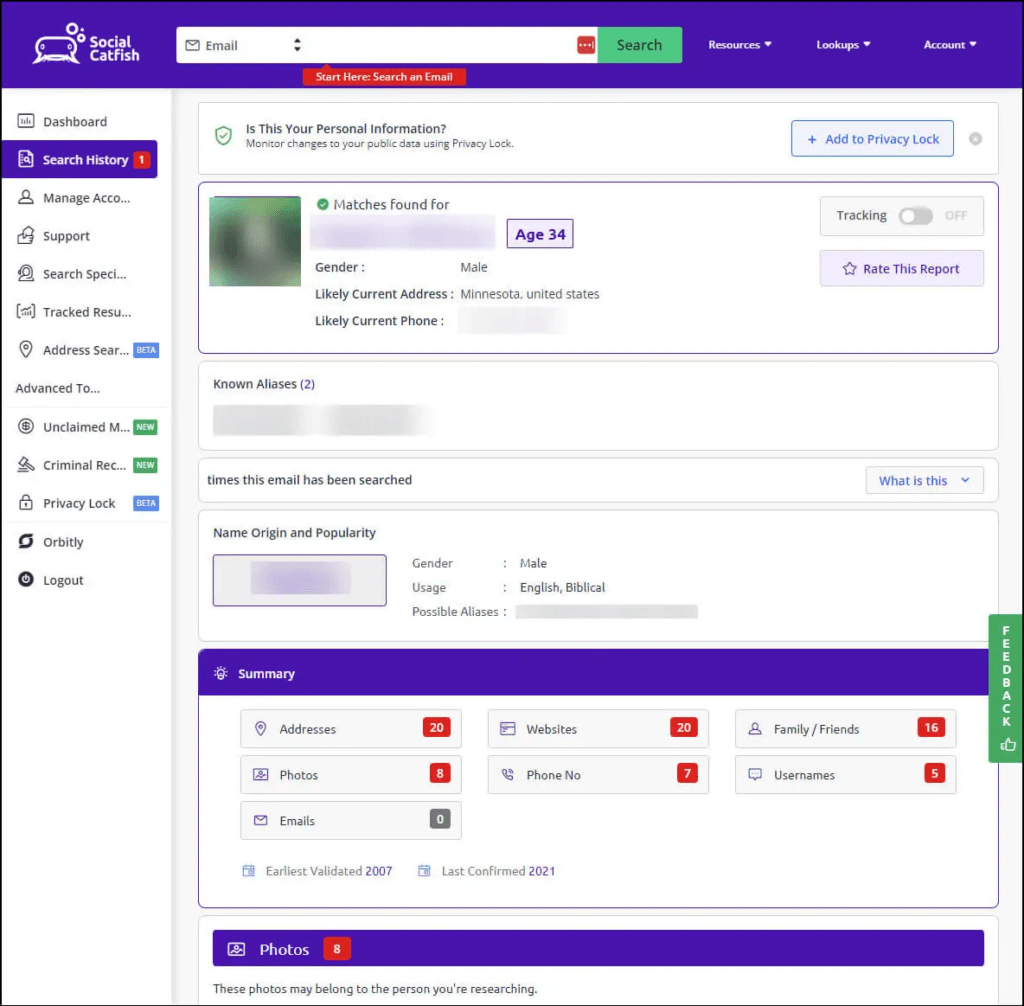Viewport: 1024px width, 1006px height.
Task: Open the Lookups menu
Action: click(x=843, y=44)
